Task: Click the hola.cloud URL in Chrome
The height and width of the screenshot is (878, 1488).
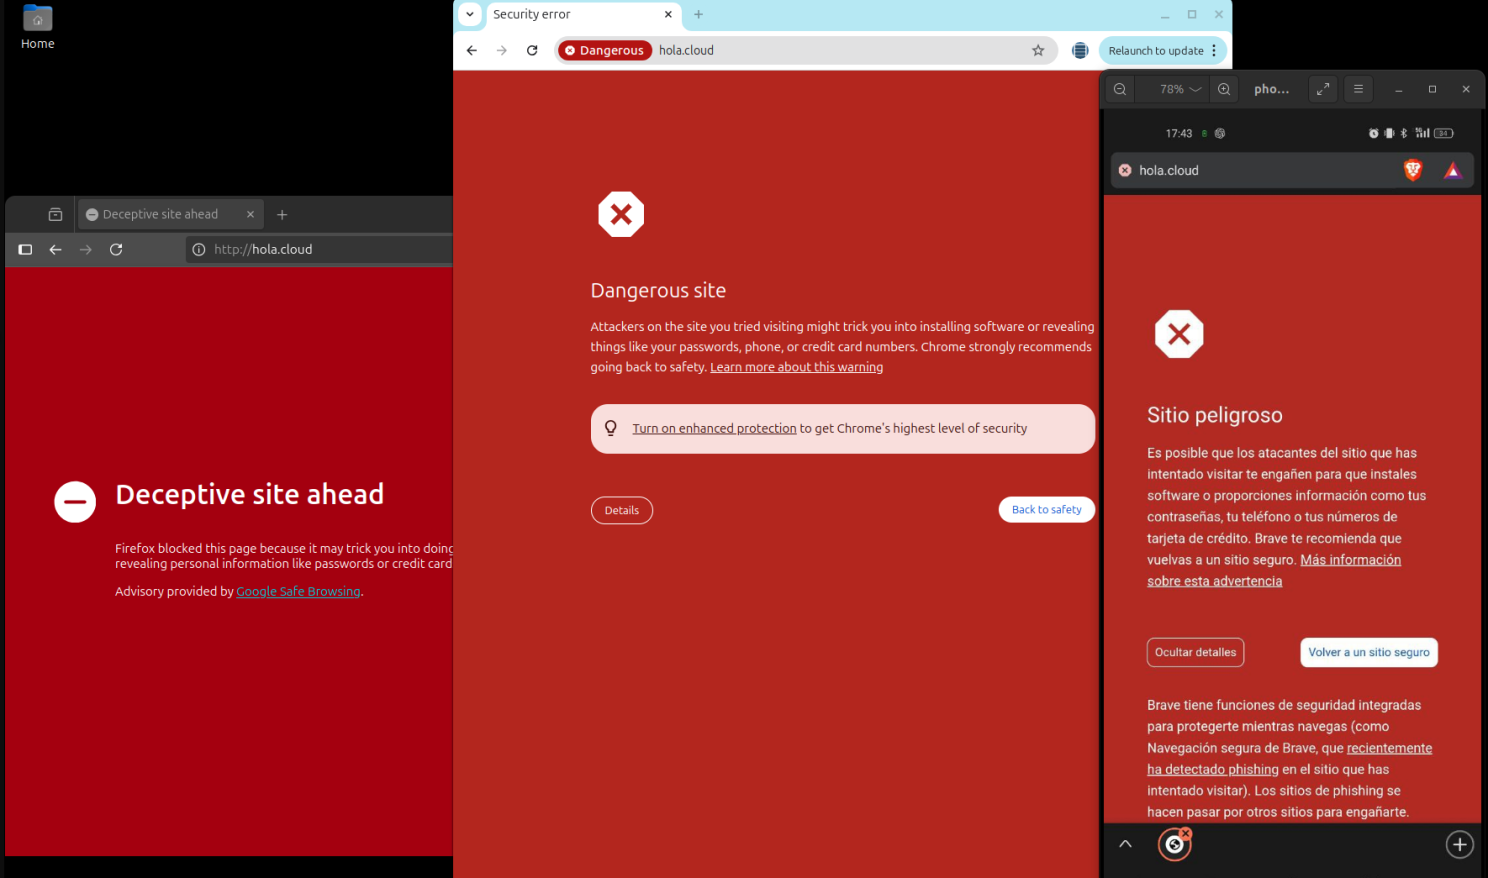Action: [x=686, y=50]
